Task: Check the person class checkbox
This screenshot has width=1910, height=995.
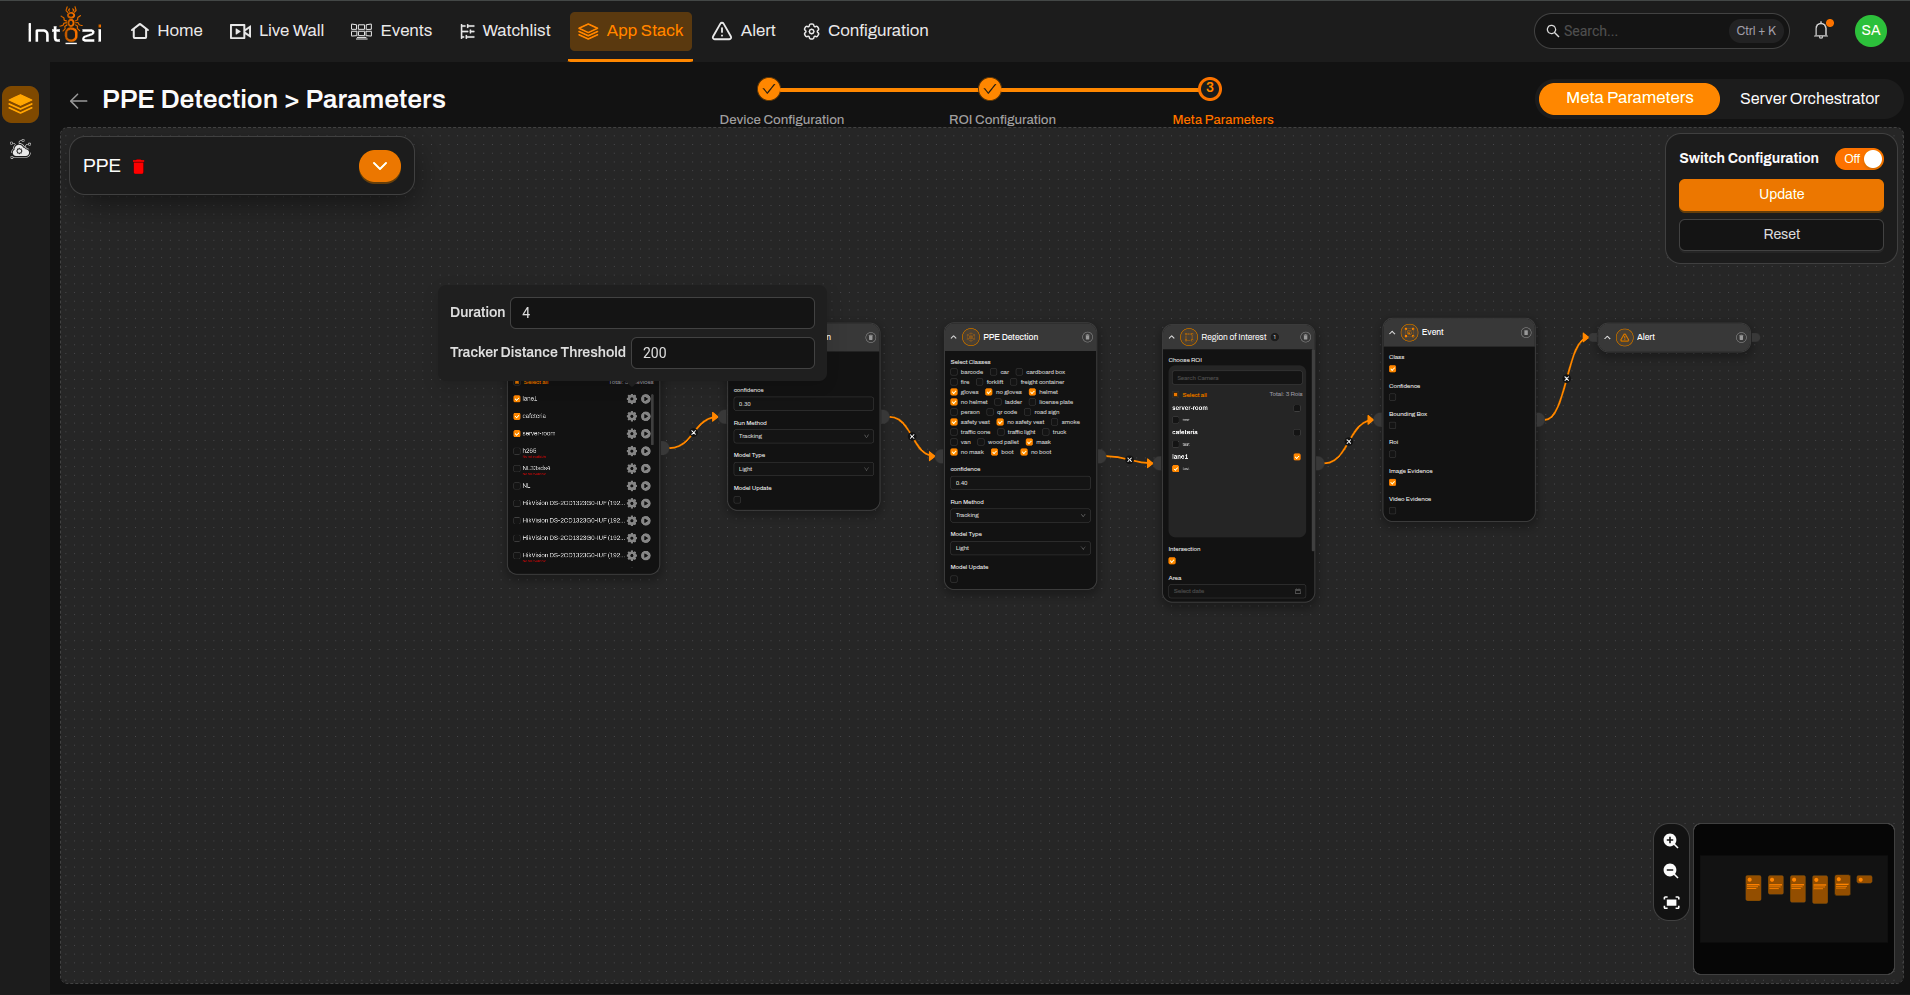Action: coord(954,412)
